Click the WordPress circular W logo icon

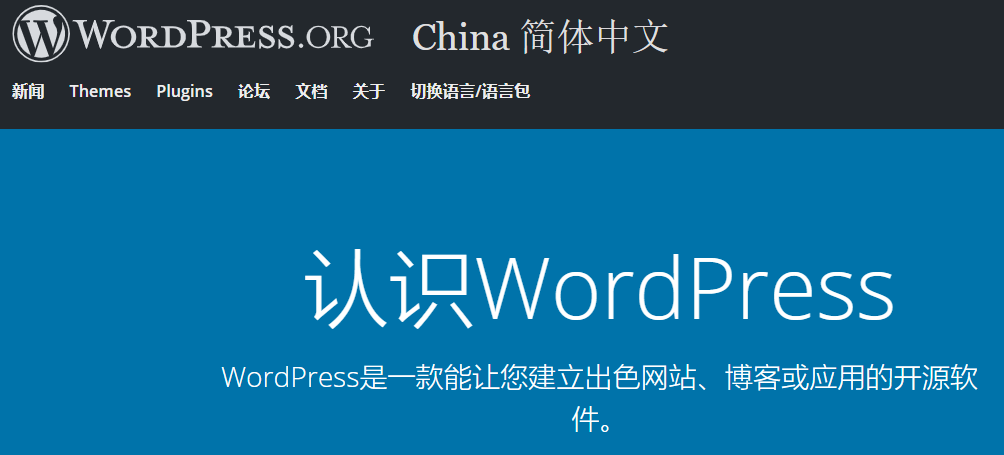point(40,34)
